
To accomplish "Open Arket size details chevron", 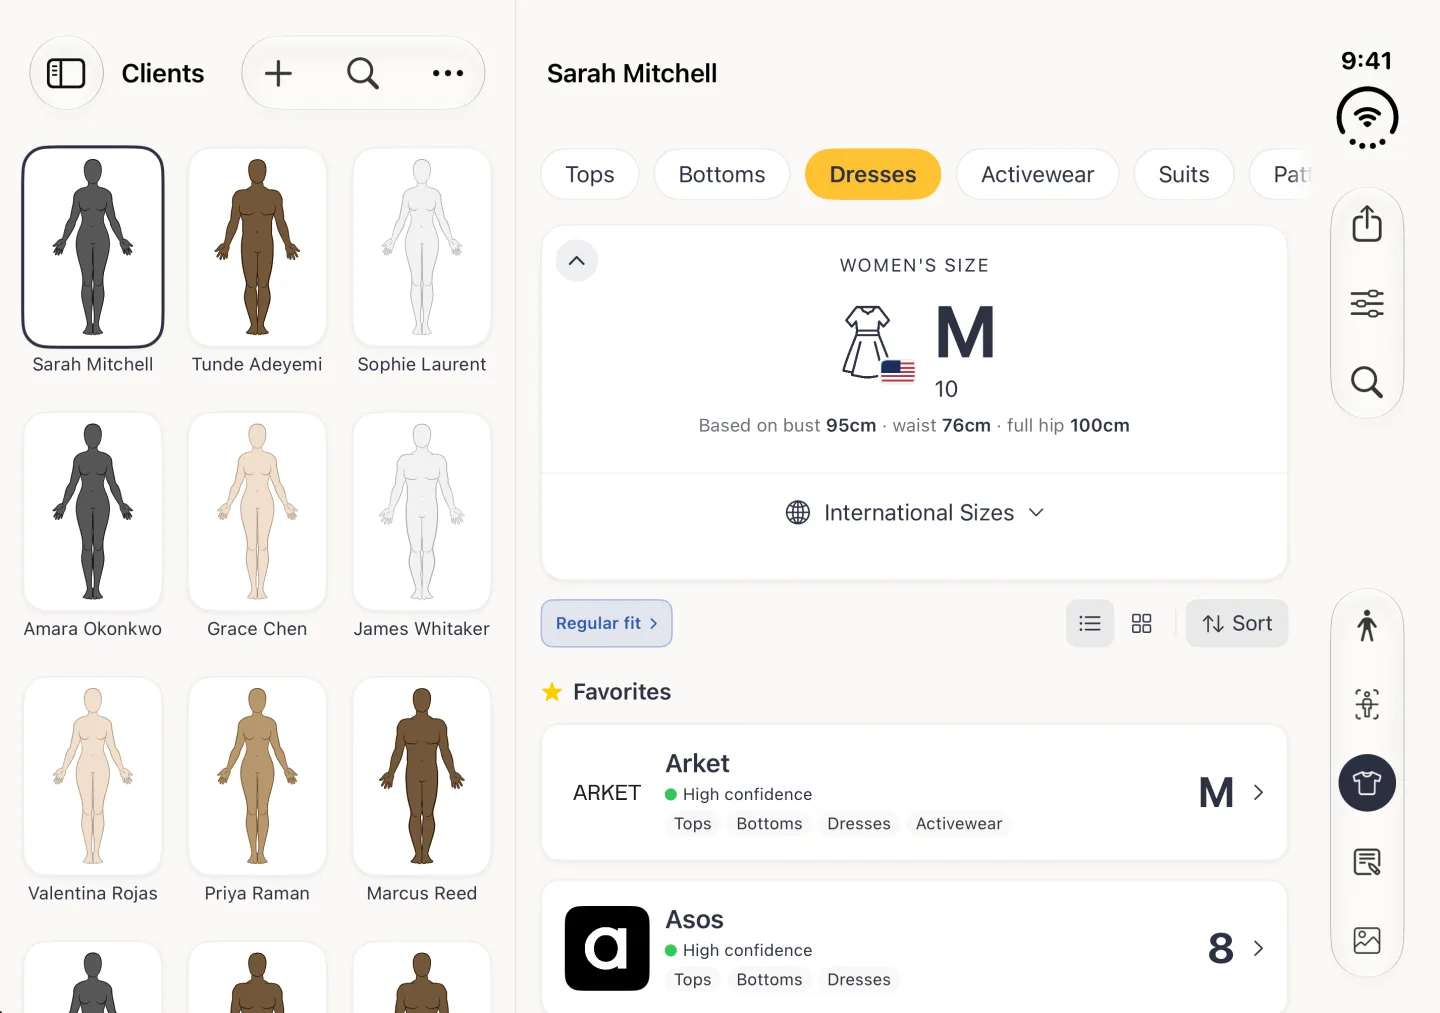I will coord(1258,792).
